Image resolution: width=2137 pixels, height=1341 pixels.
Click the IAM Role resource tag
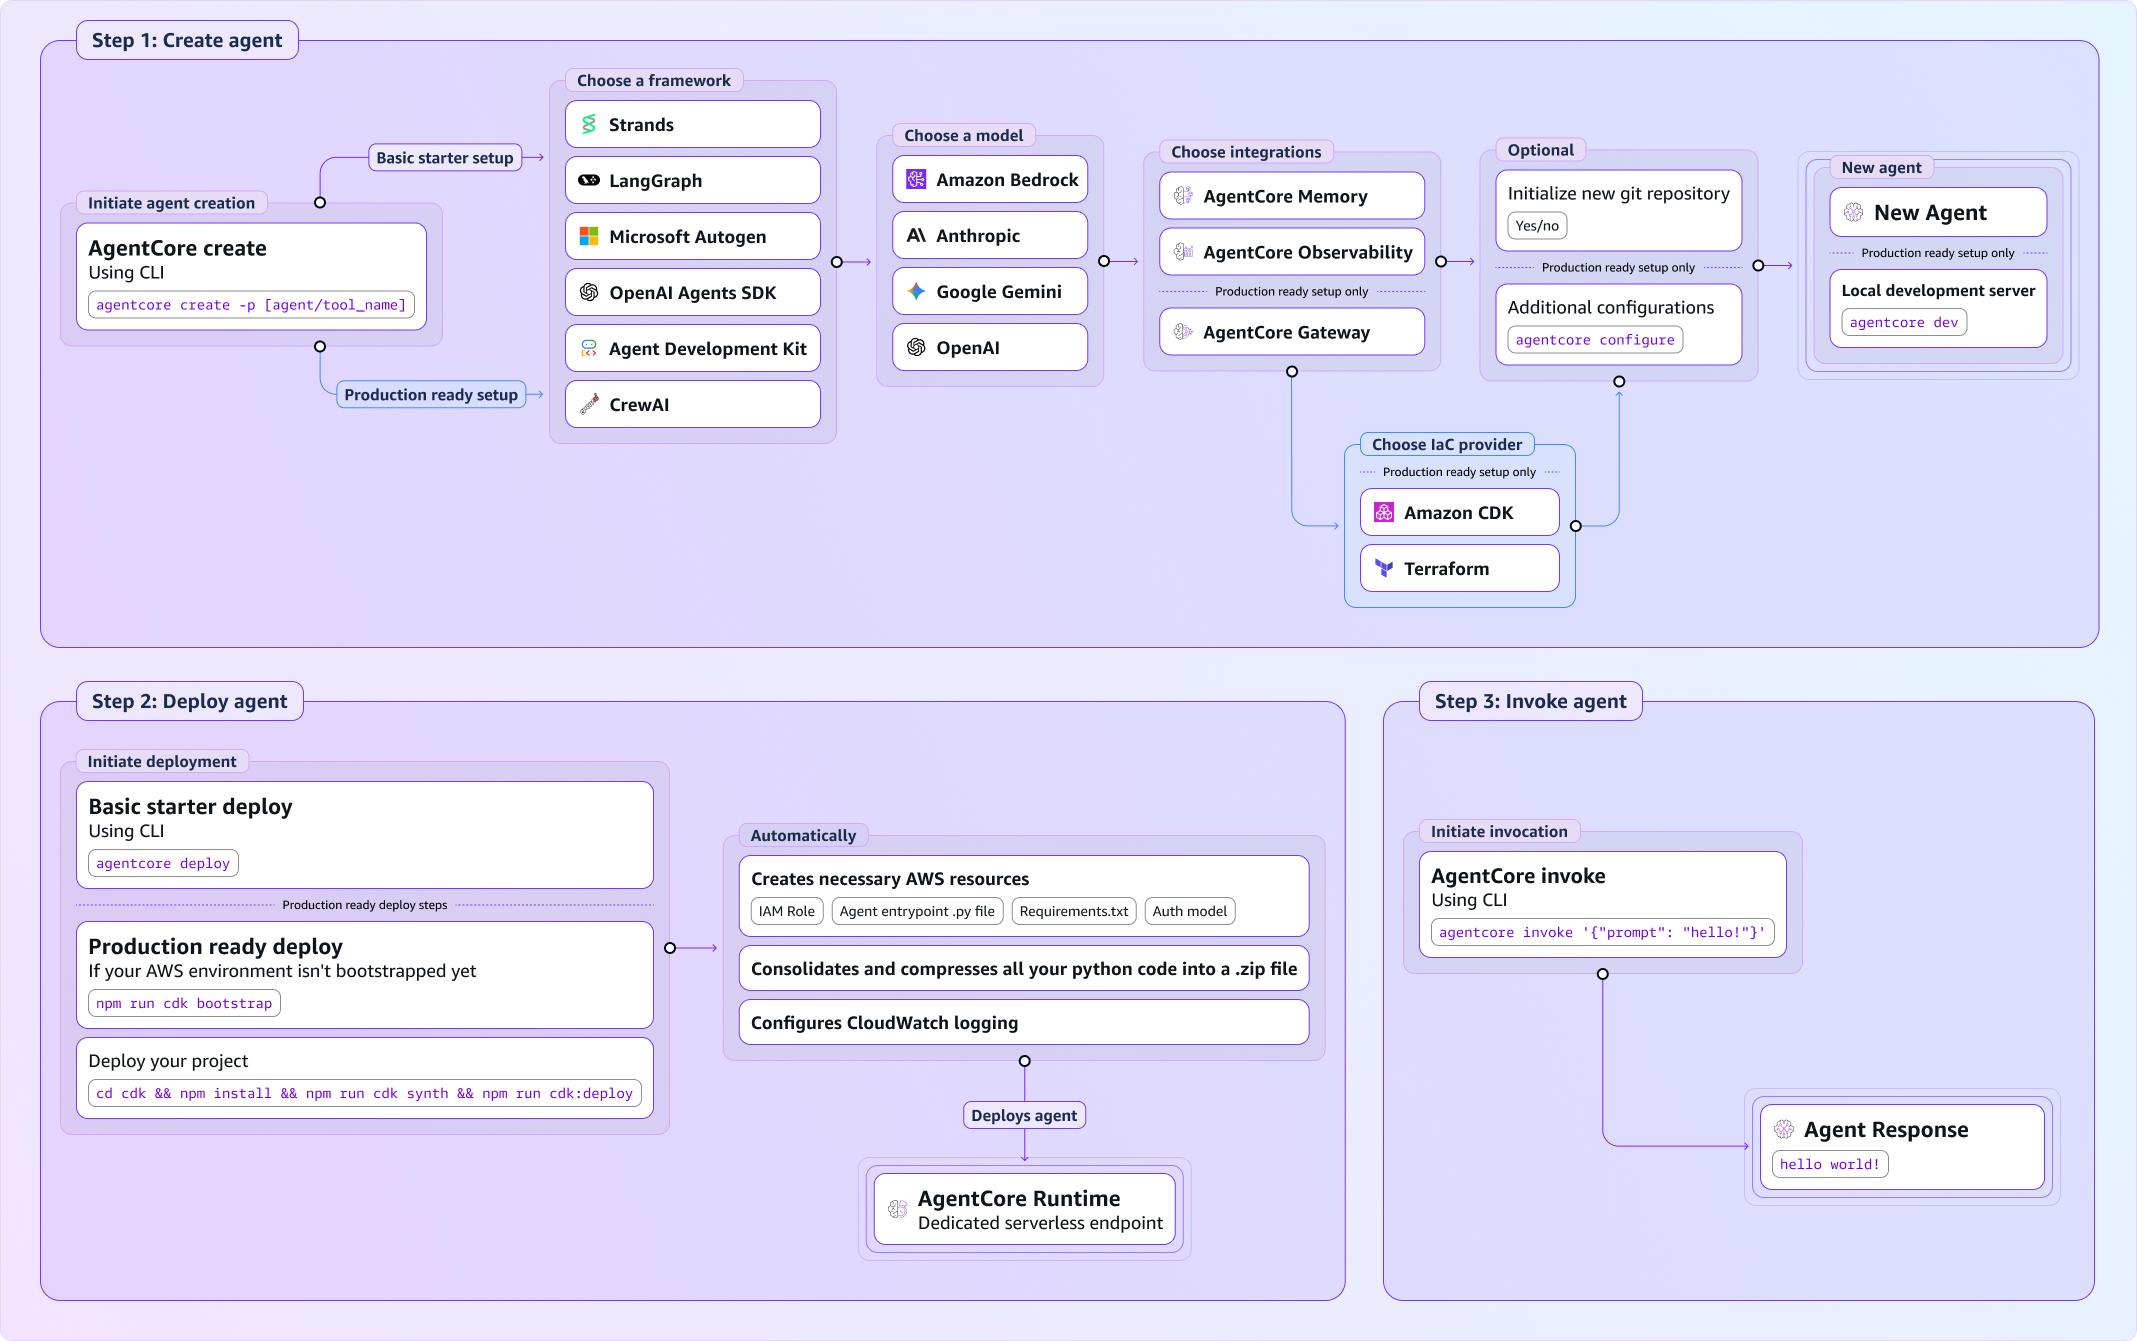tap(786, 912)
